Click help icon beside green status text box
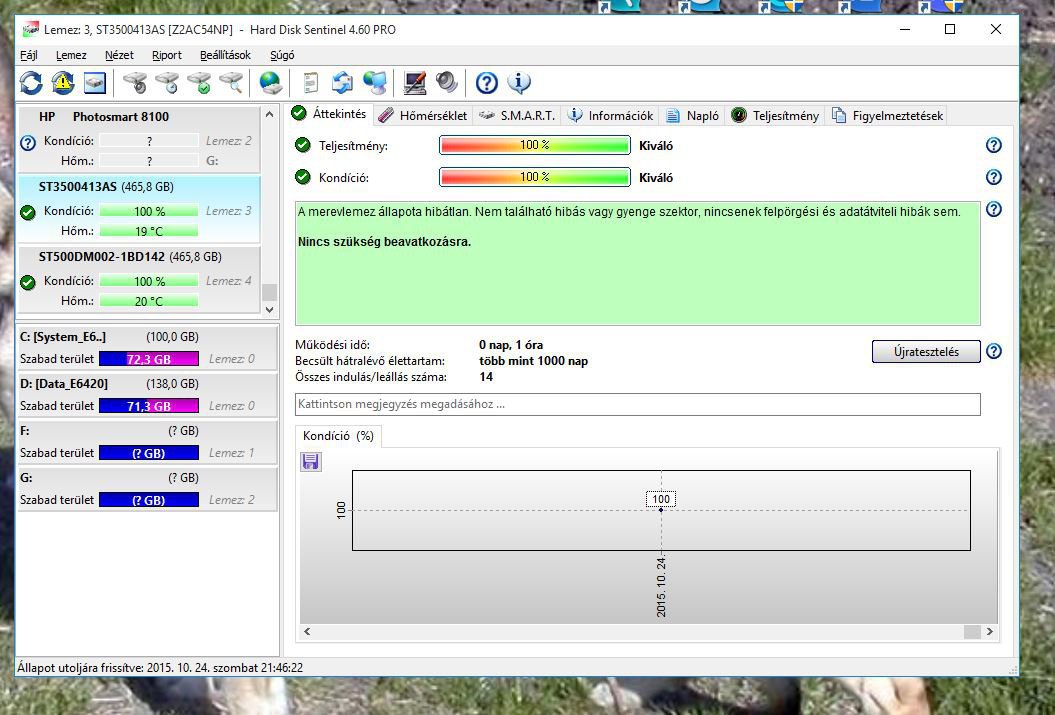This screenshot has width=1055, height=715. point(994,209)
